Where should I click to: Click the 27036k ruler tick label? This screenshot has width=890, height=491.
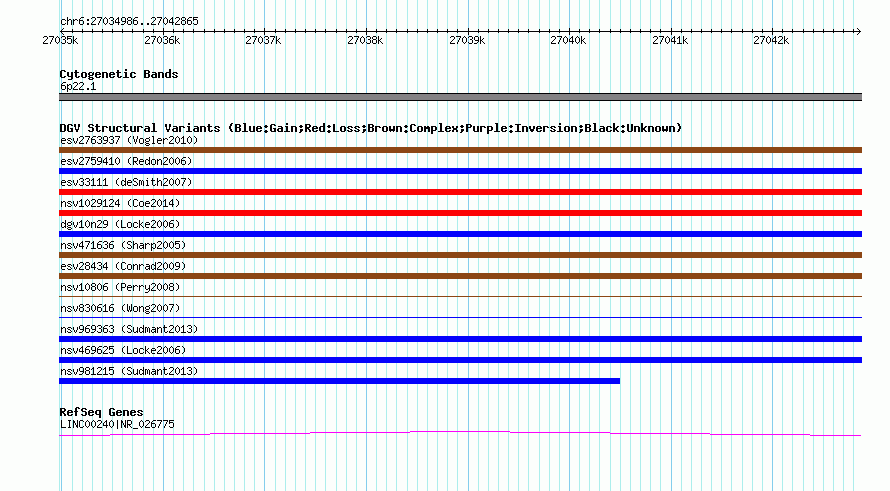(x=162, y=40)
